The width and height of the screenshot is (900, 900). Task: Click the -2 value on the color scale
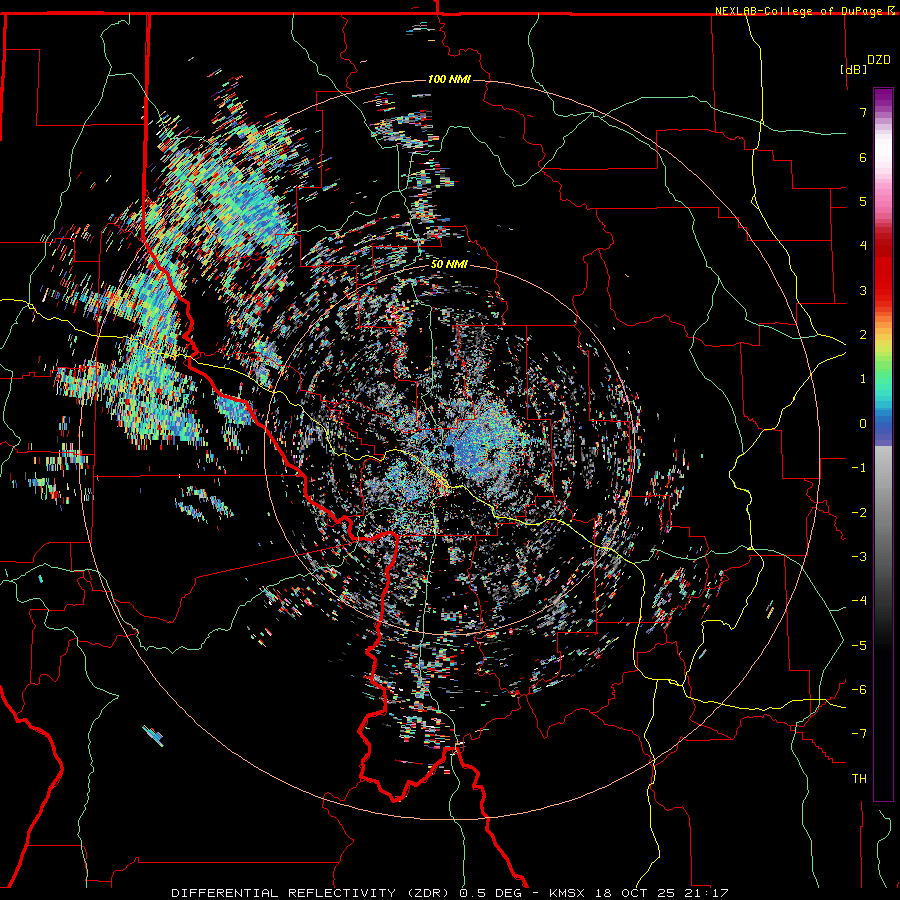click(x=859, y=513)
